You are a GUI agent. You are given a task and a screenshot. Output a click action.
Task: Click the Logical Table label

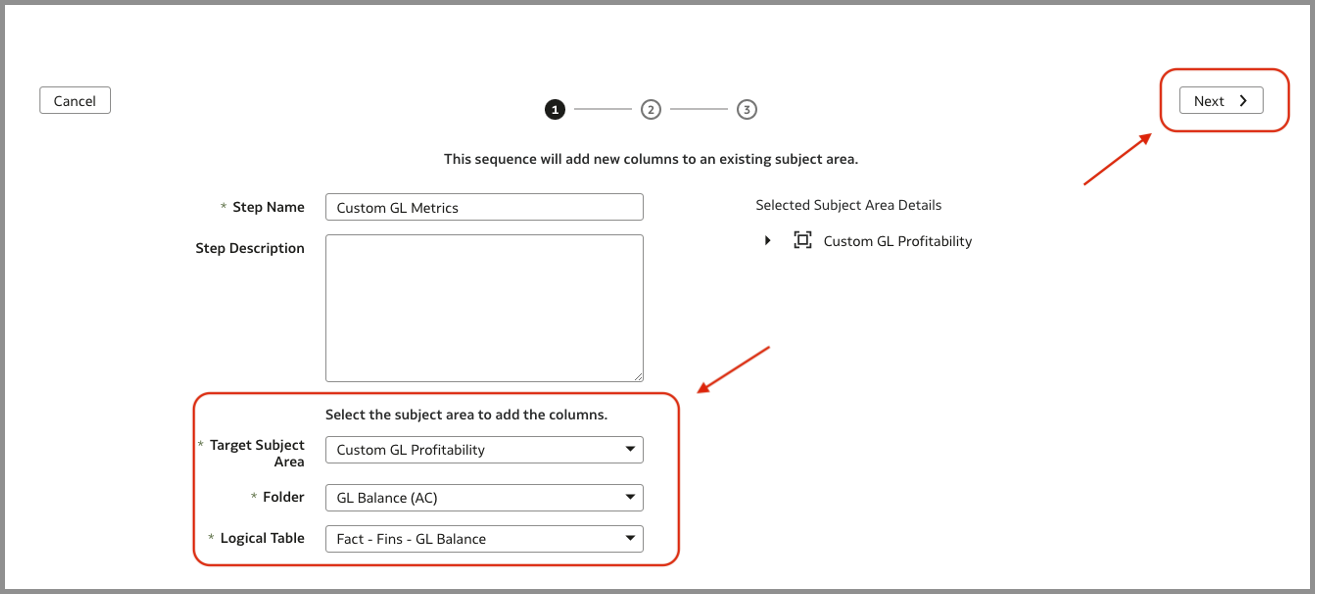(x=262, y=538)
